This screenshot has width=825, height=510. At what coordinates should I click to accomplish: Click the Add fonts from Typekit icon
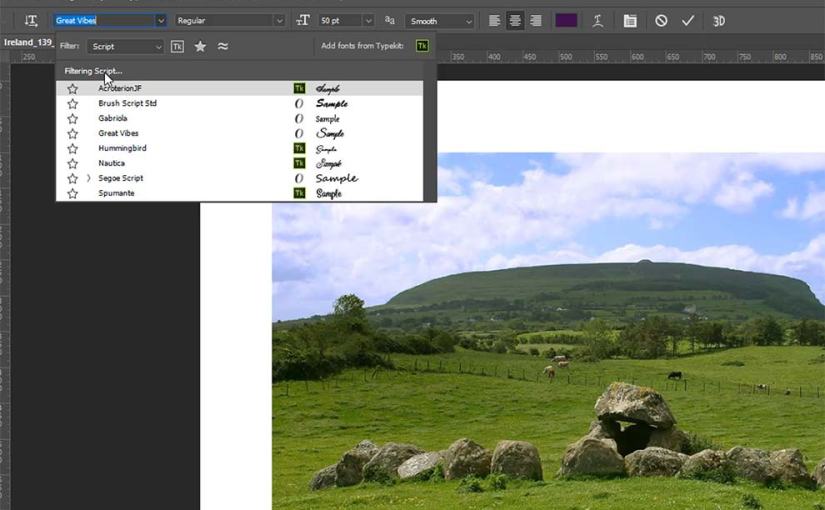point(422,46)
